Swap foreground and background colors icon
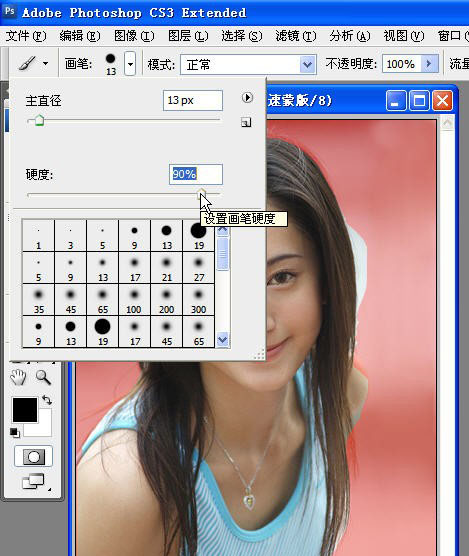 coord(47,400)
